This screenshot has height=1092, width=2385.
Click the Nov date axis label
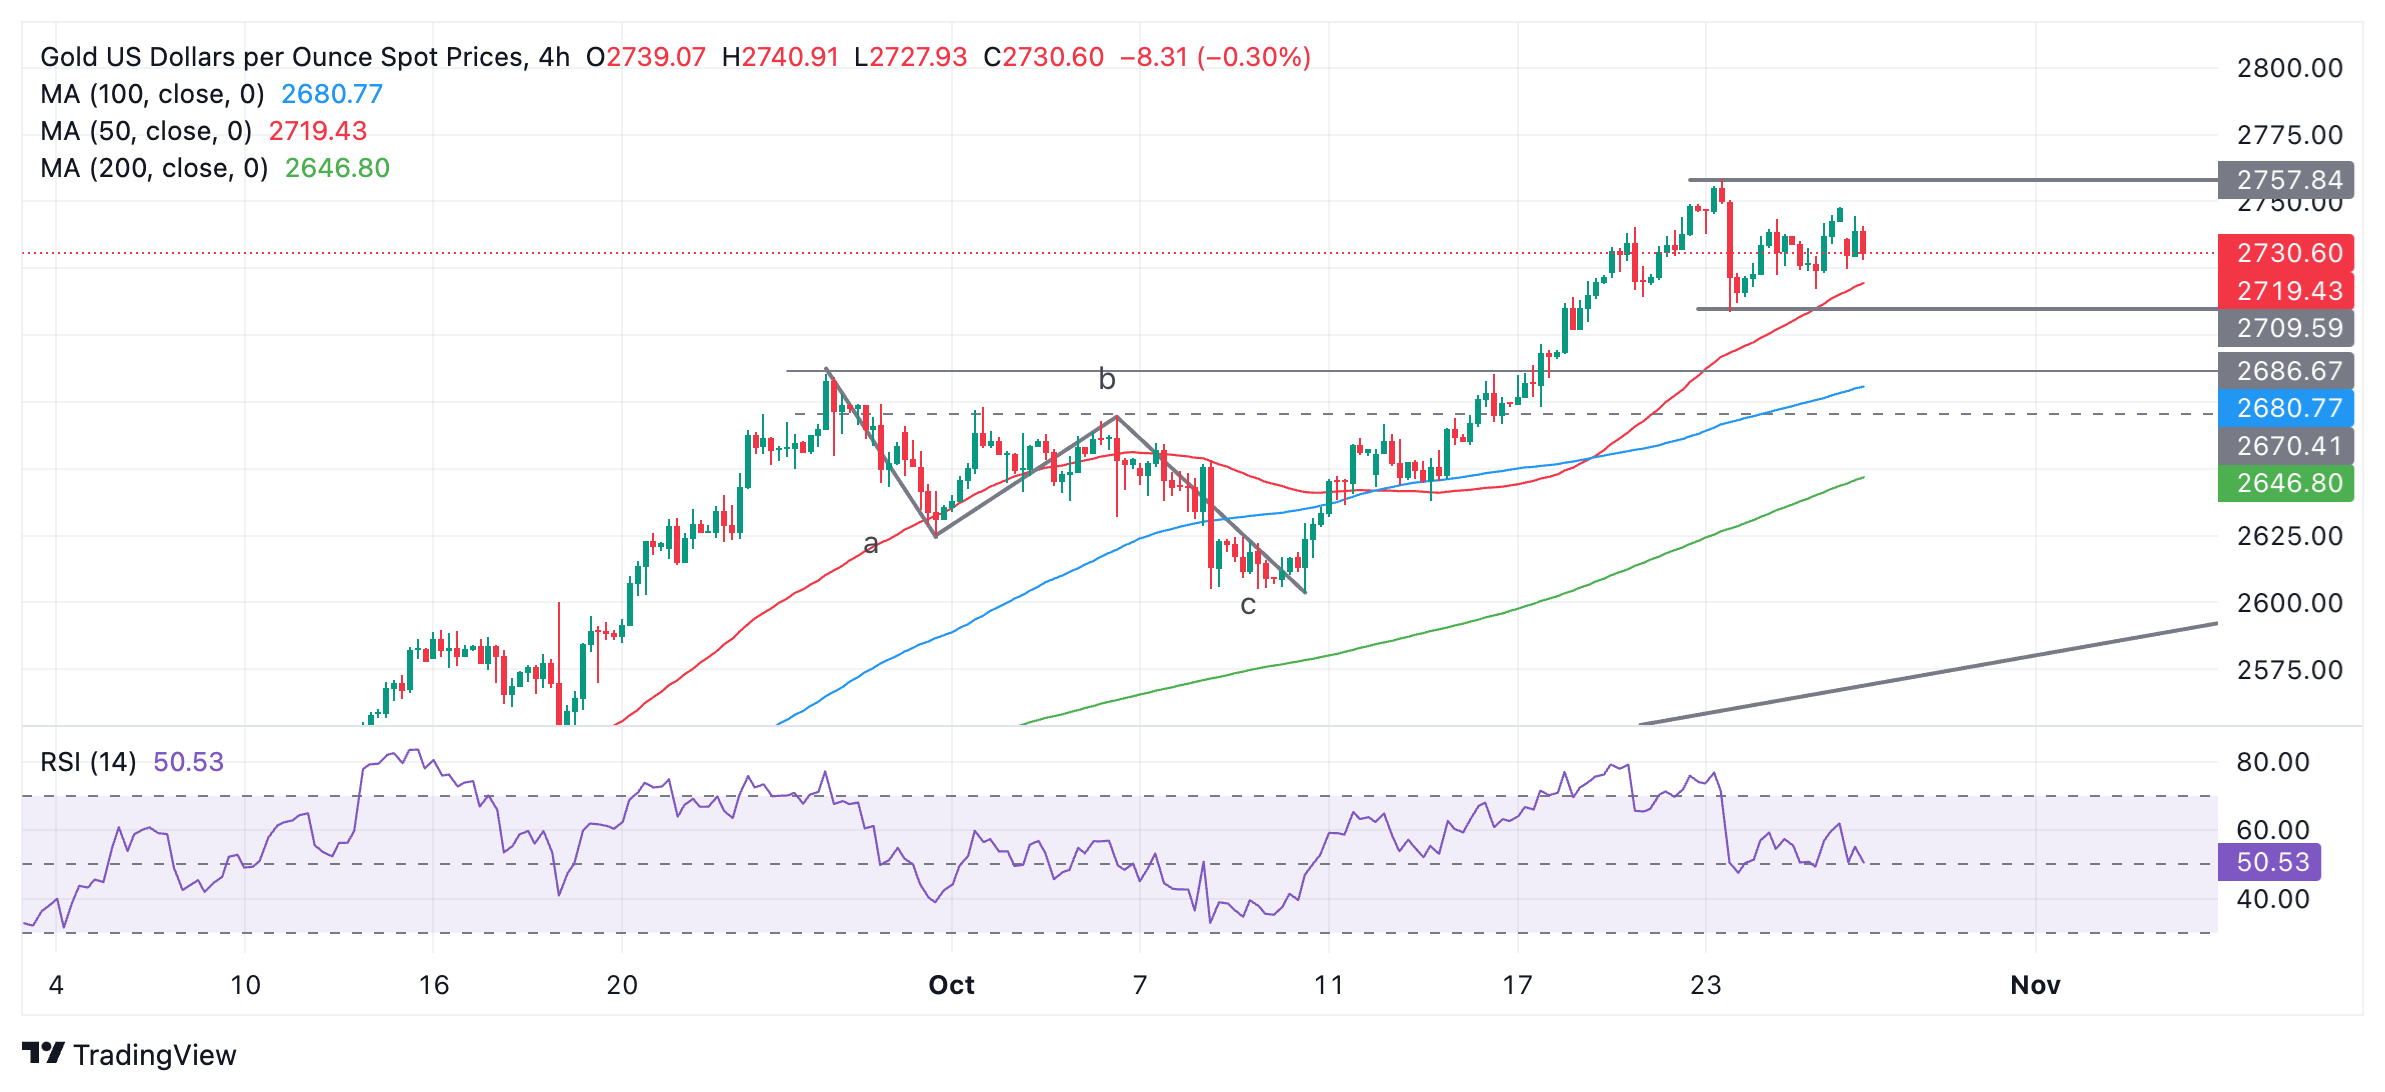coord(2035,985)
